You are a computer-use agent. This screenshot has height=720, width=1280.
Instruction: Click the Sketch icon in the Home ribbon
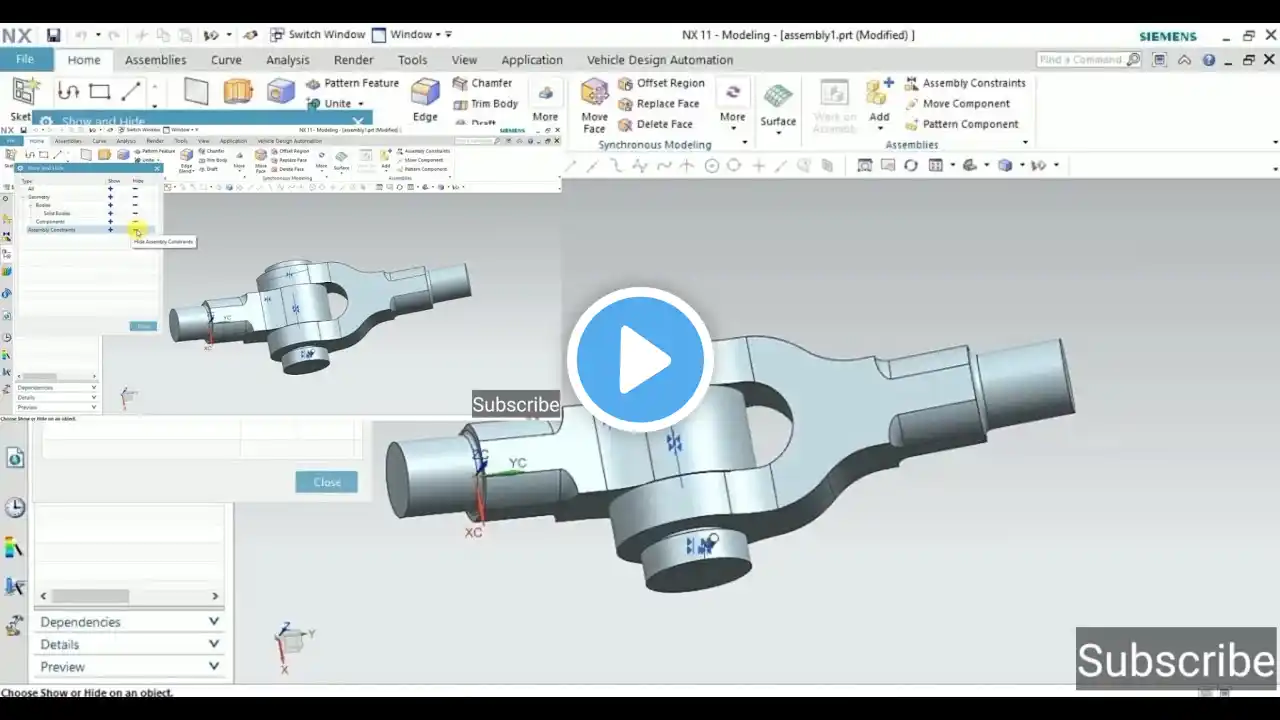click(24, 93)
